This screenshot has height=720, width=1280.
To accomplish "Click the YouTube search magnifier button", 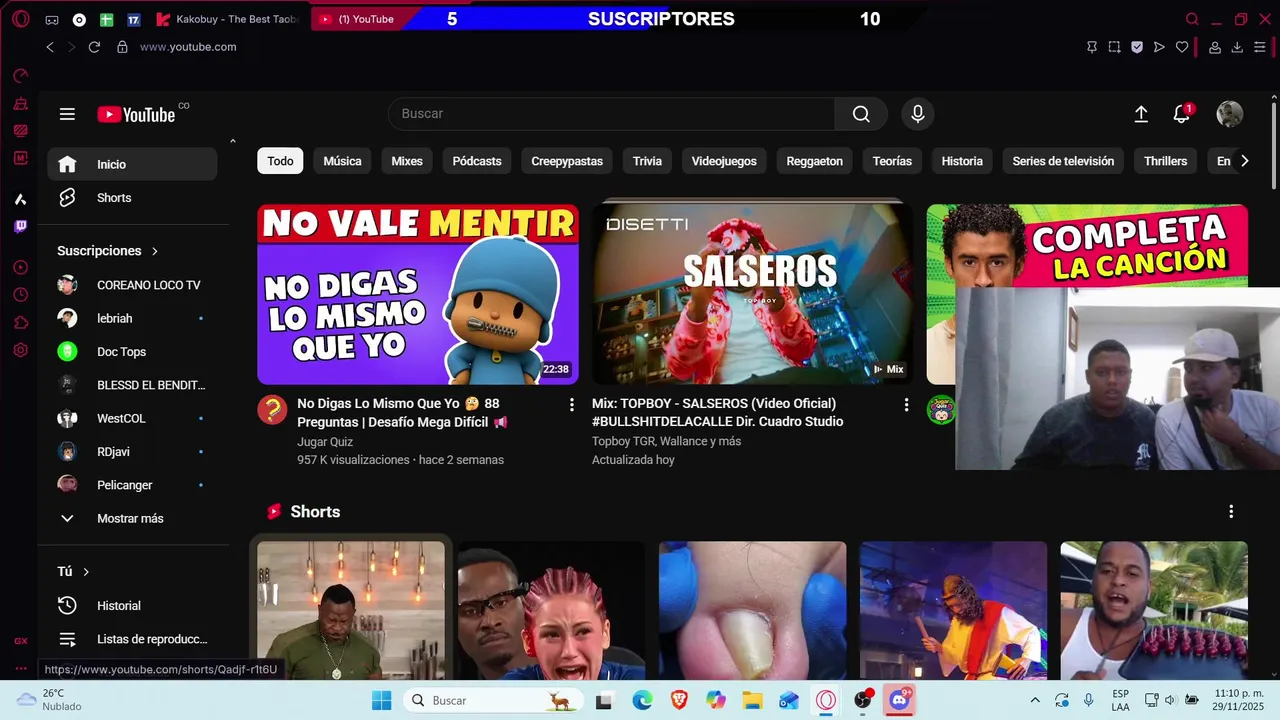I will click(x=861, y=114).
